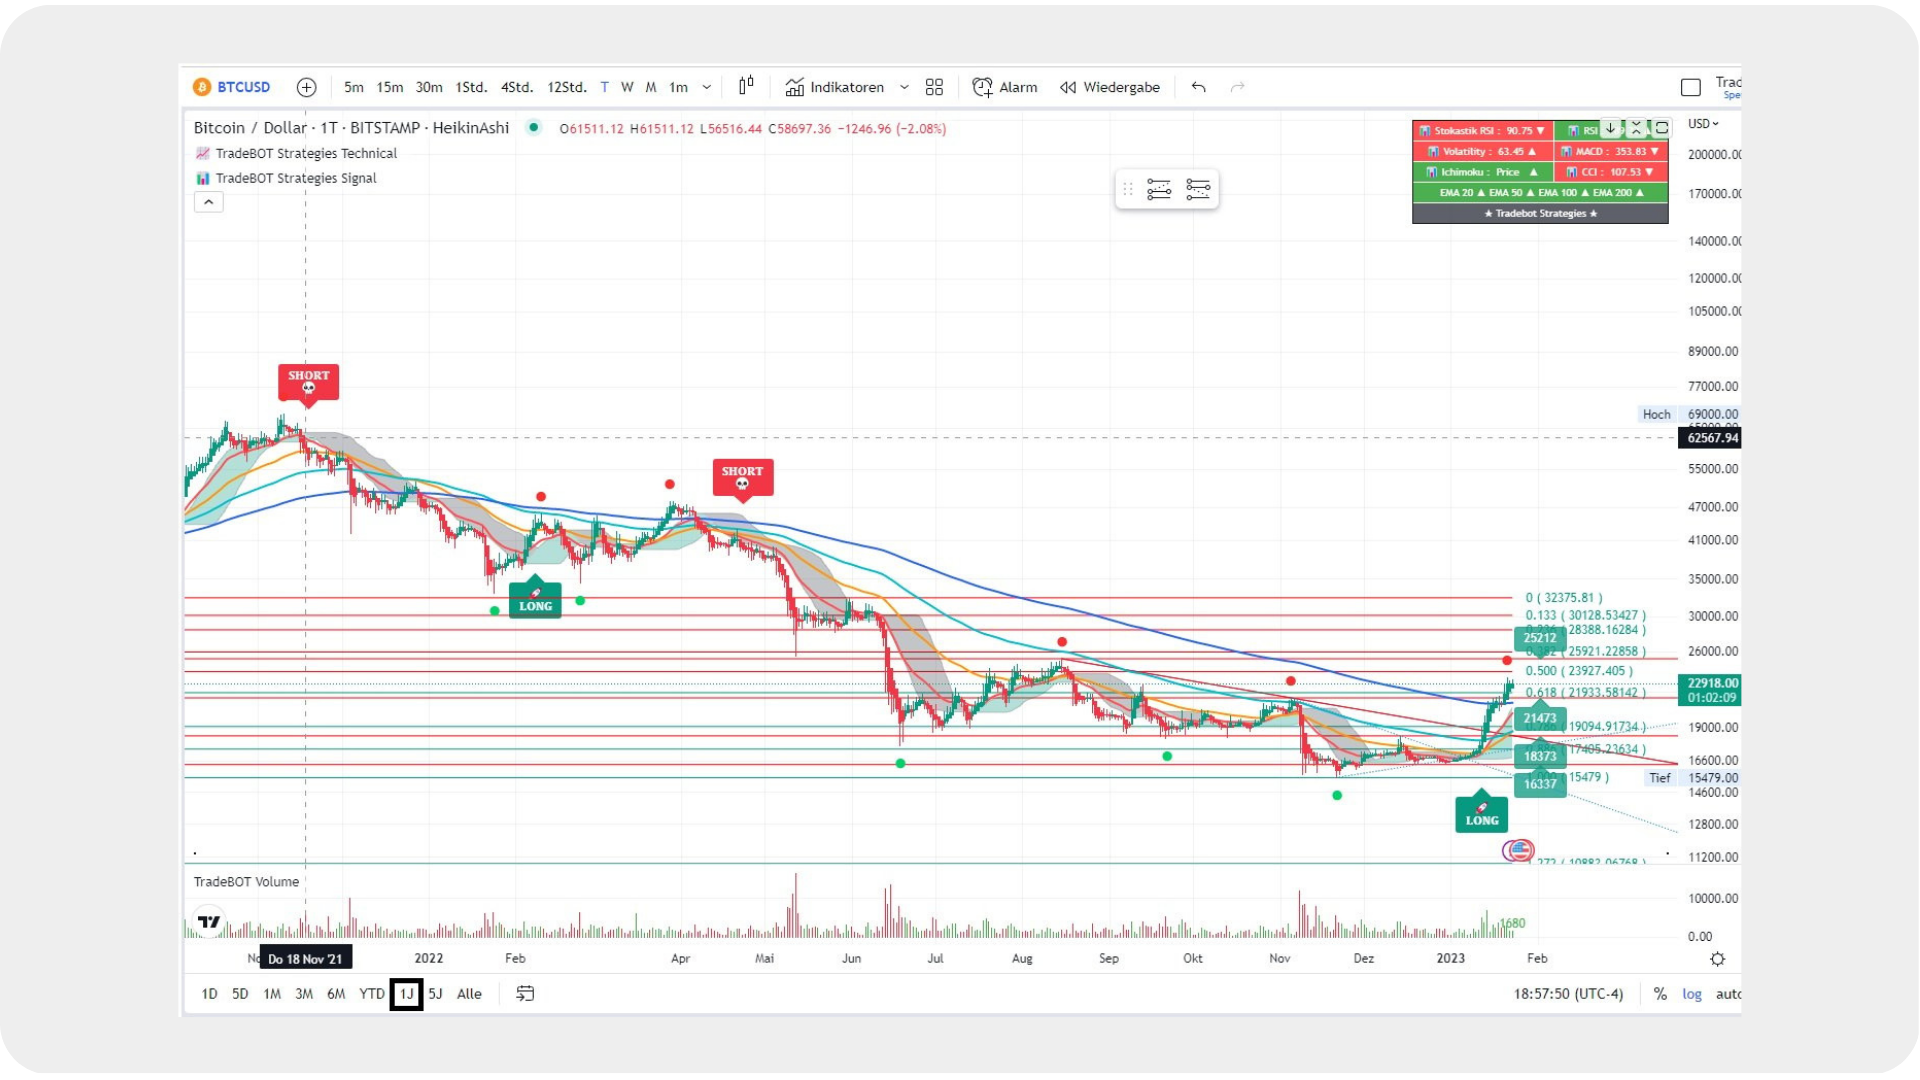
Task: Click the 62567.94 price label on the scale
Action: click(1709, 438)
